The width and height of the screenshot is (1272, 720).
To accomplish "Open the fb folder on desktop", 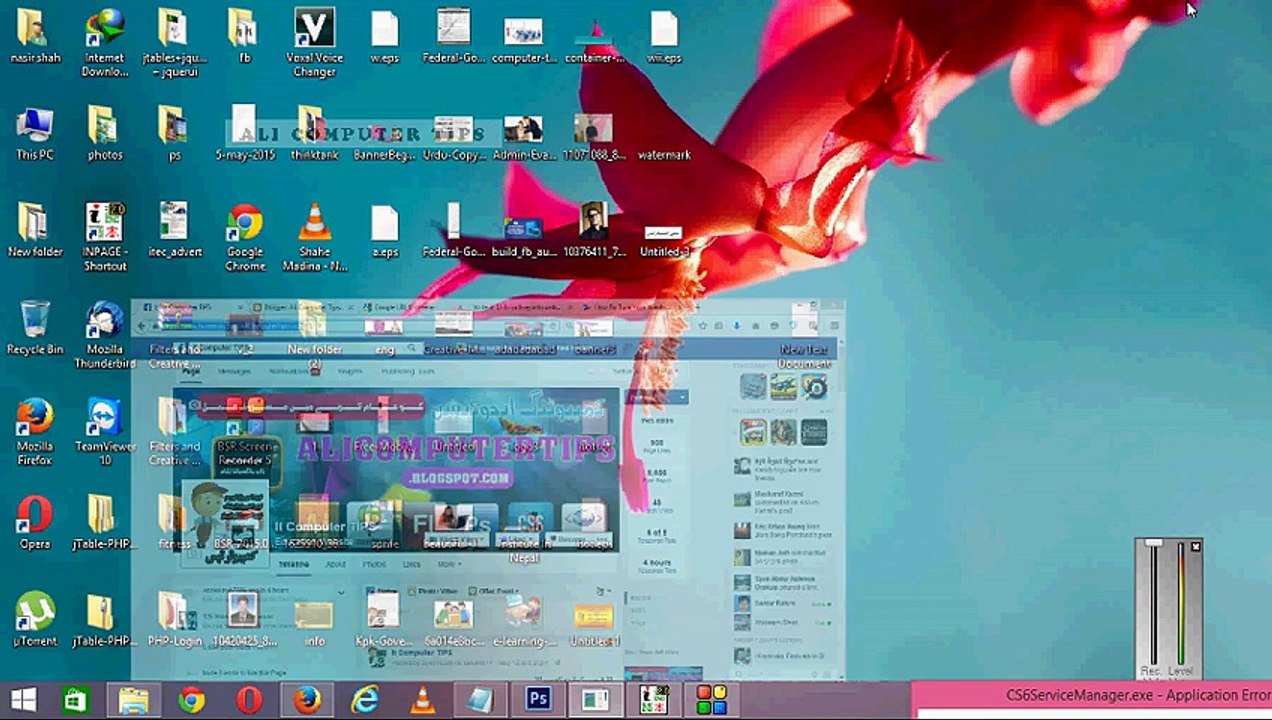I will [244, 37].
